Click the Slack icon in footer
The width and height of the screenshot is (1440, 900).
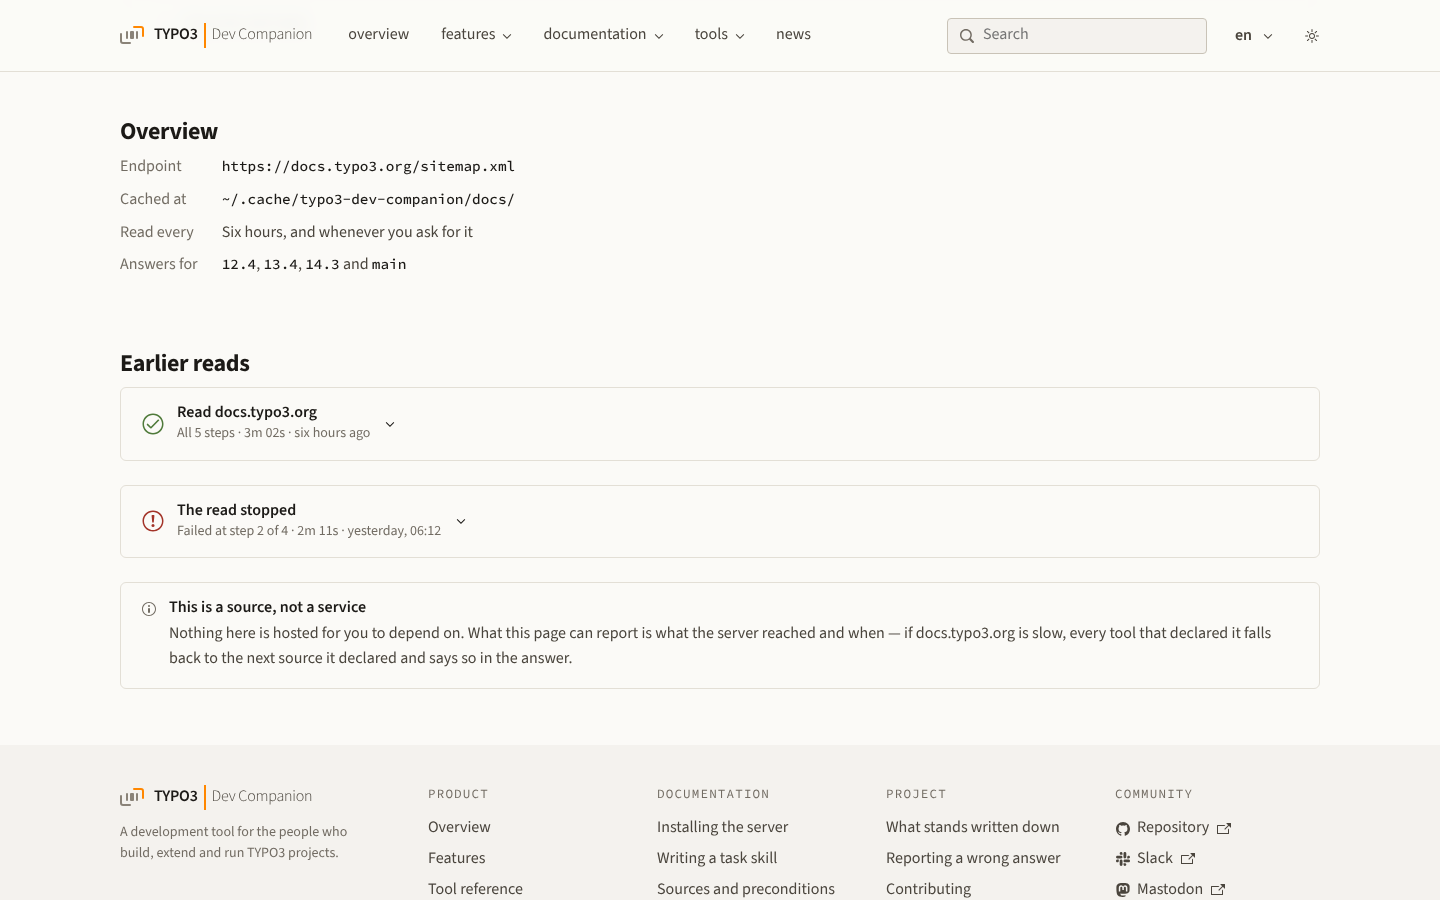tap(1123, 859)
